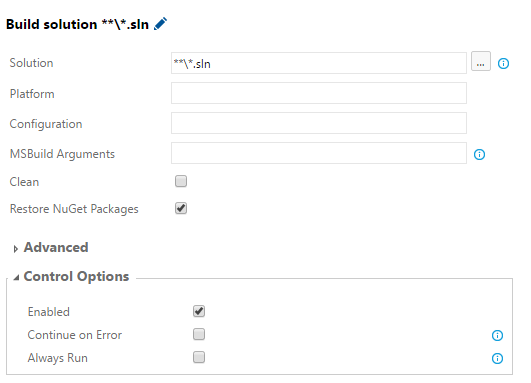The image size is (531, 383).
Task: Uncheck Restore NuGet Packages
Action: (x=181, y=208)
